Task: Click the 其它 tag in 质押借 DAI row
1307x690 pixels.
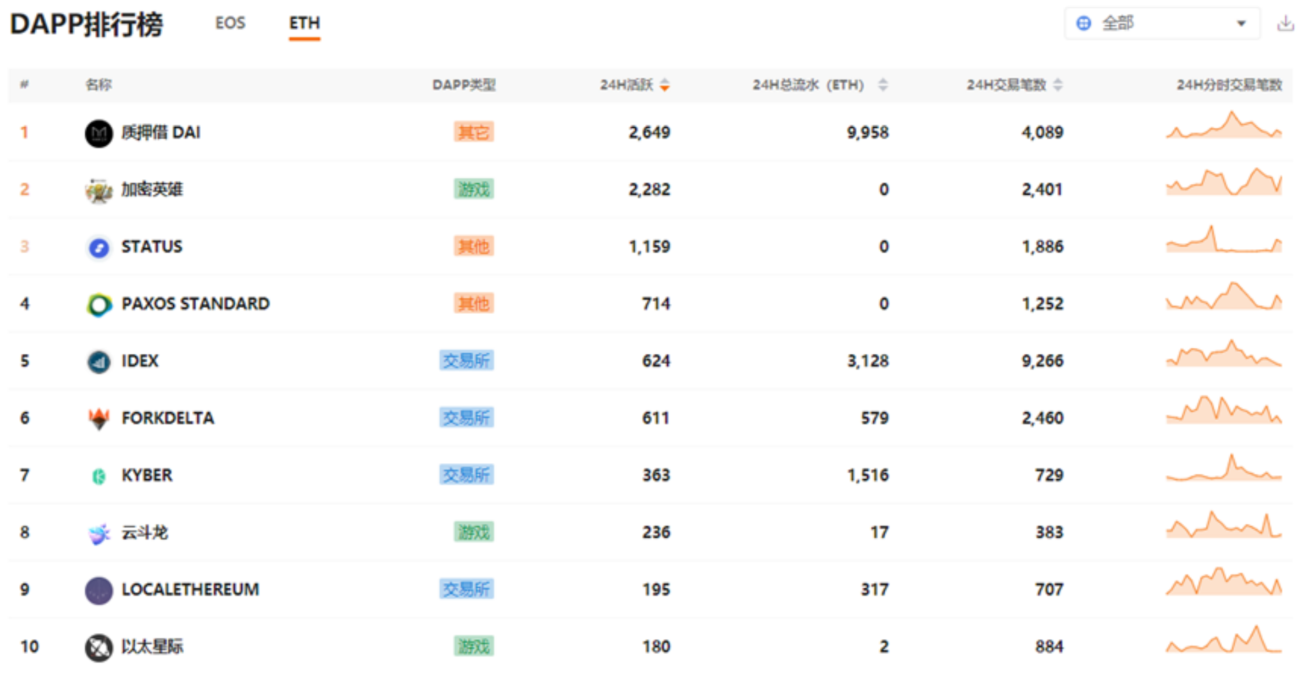Action: pos(474,132)
